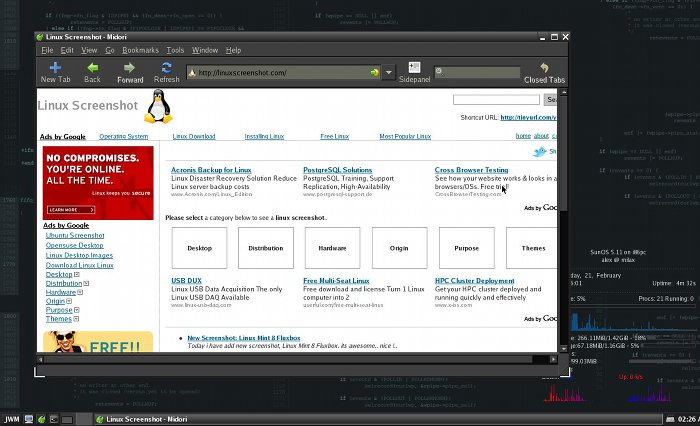Open the Go menu

click(x=109, y=50)
